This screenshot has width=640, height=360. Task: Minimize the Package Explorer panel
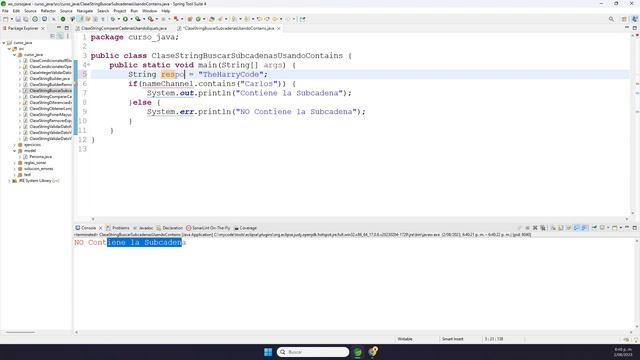(59, 28)
